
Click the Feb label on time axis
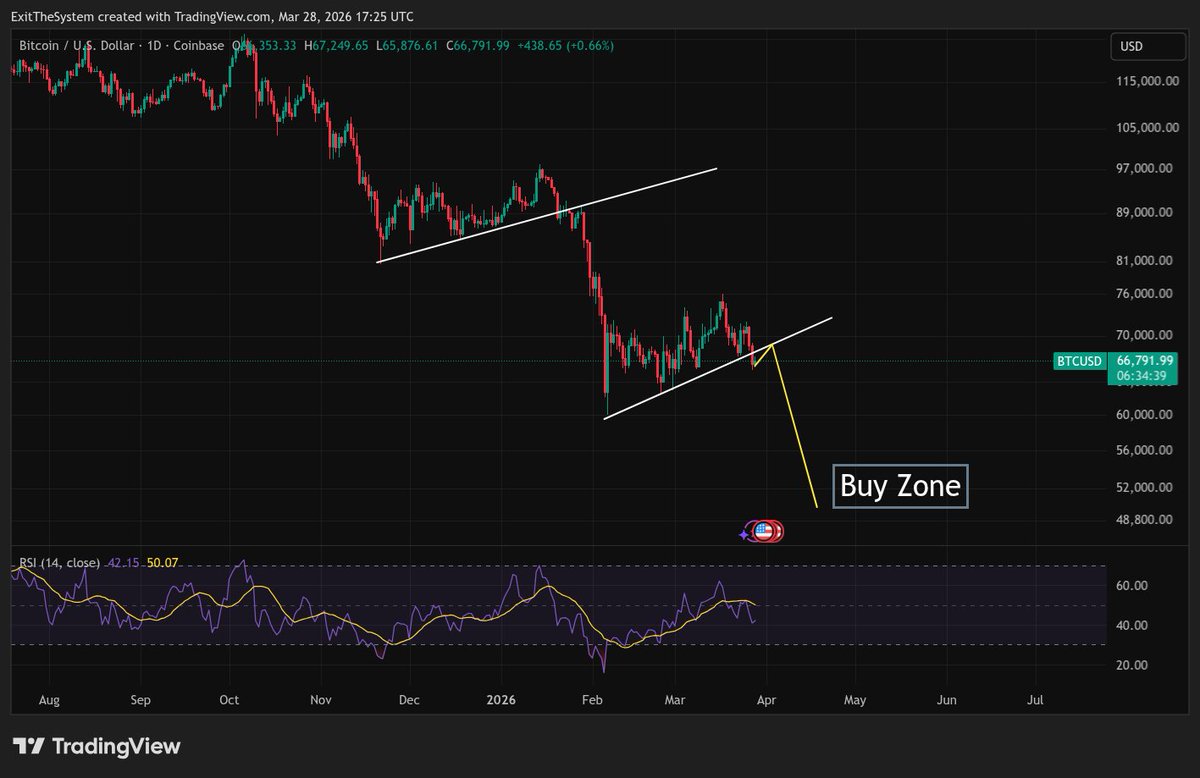[592, 701]
